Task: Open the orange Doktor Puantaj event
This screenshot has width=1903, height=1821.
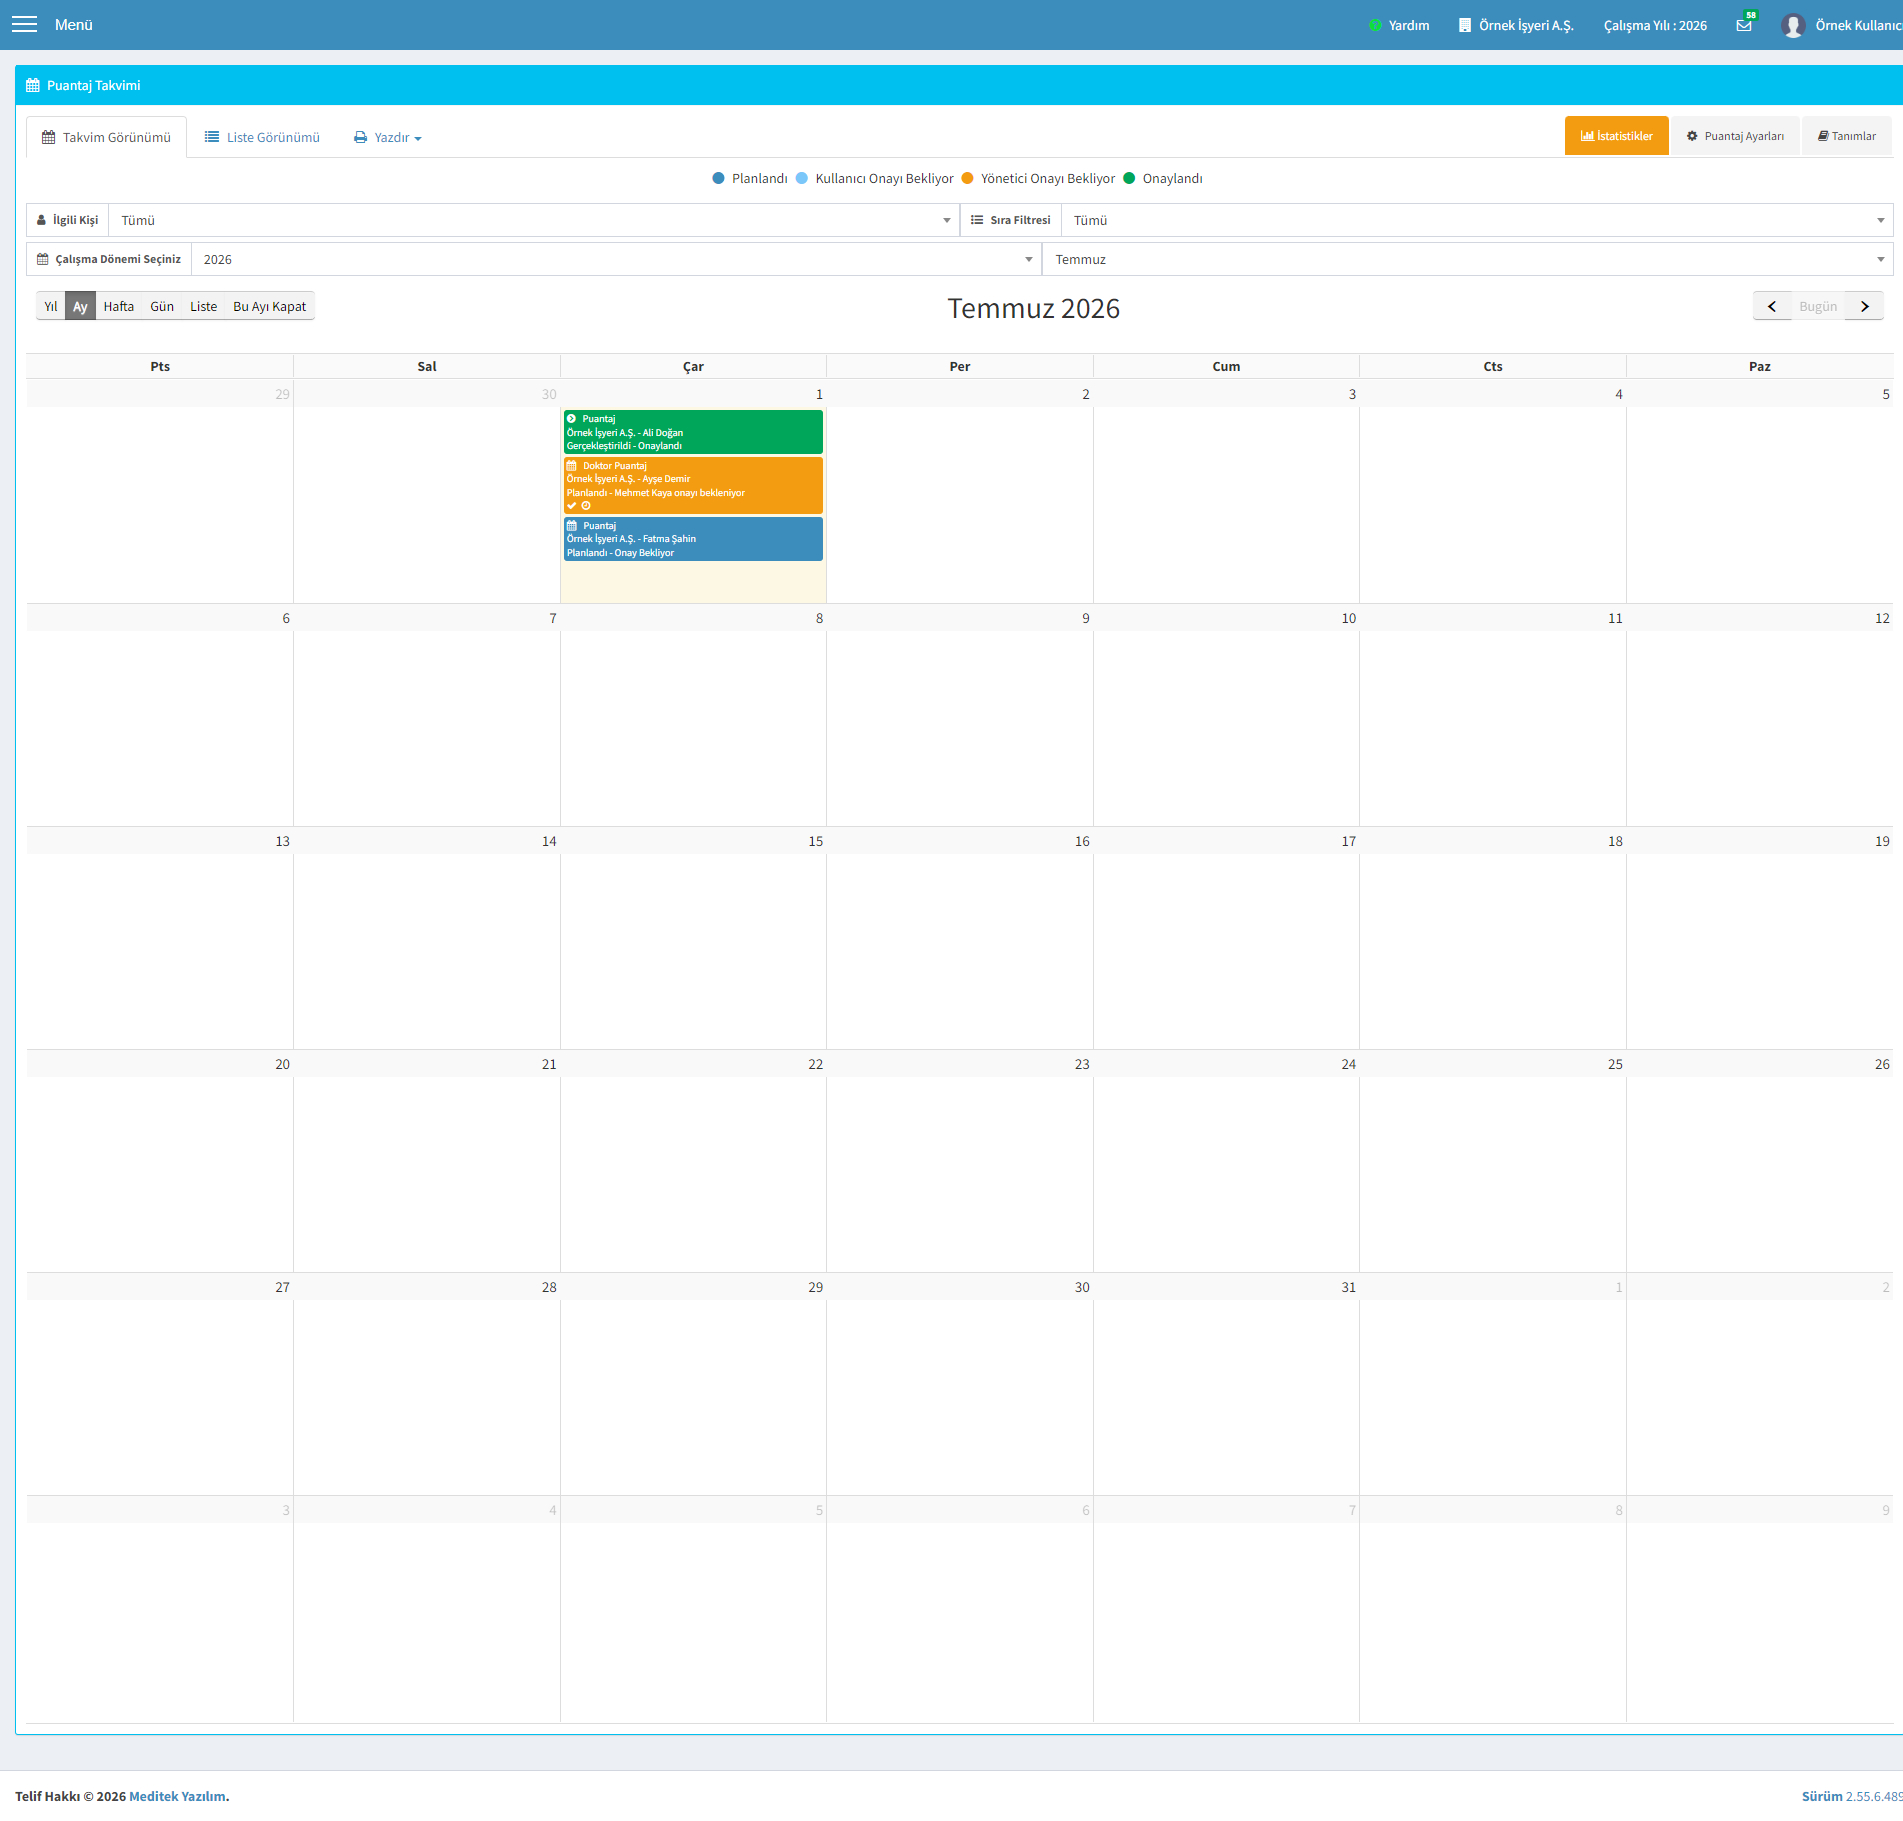Action: (693, 485)
